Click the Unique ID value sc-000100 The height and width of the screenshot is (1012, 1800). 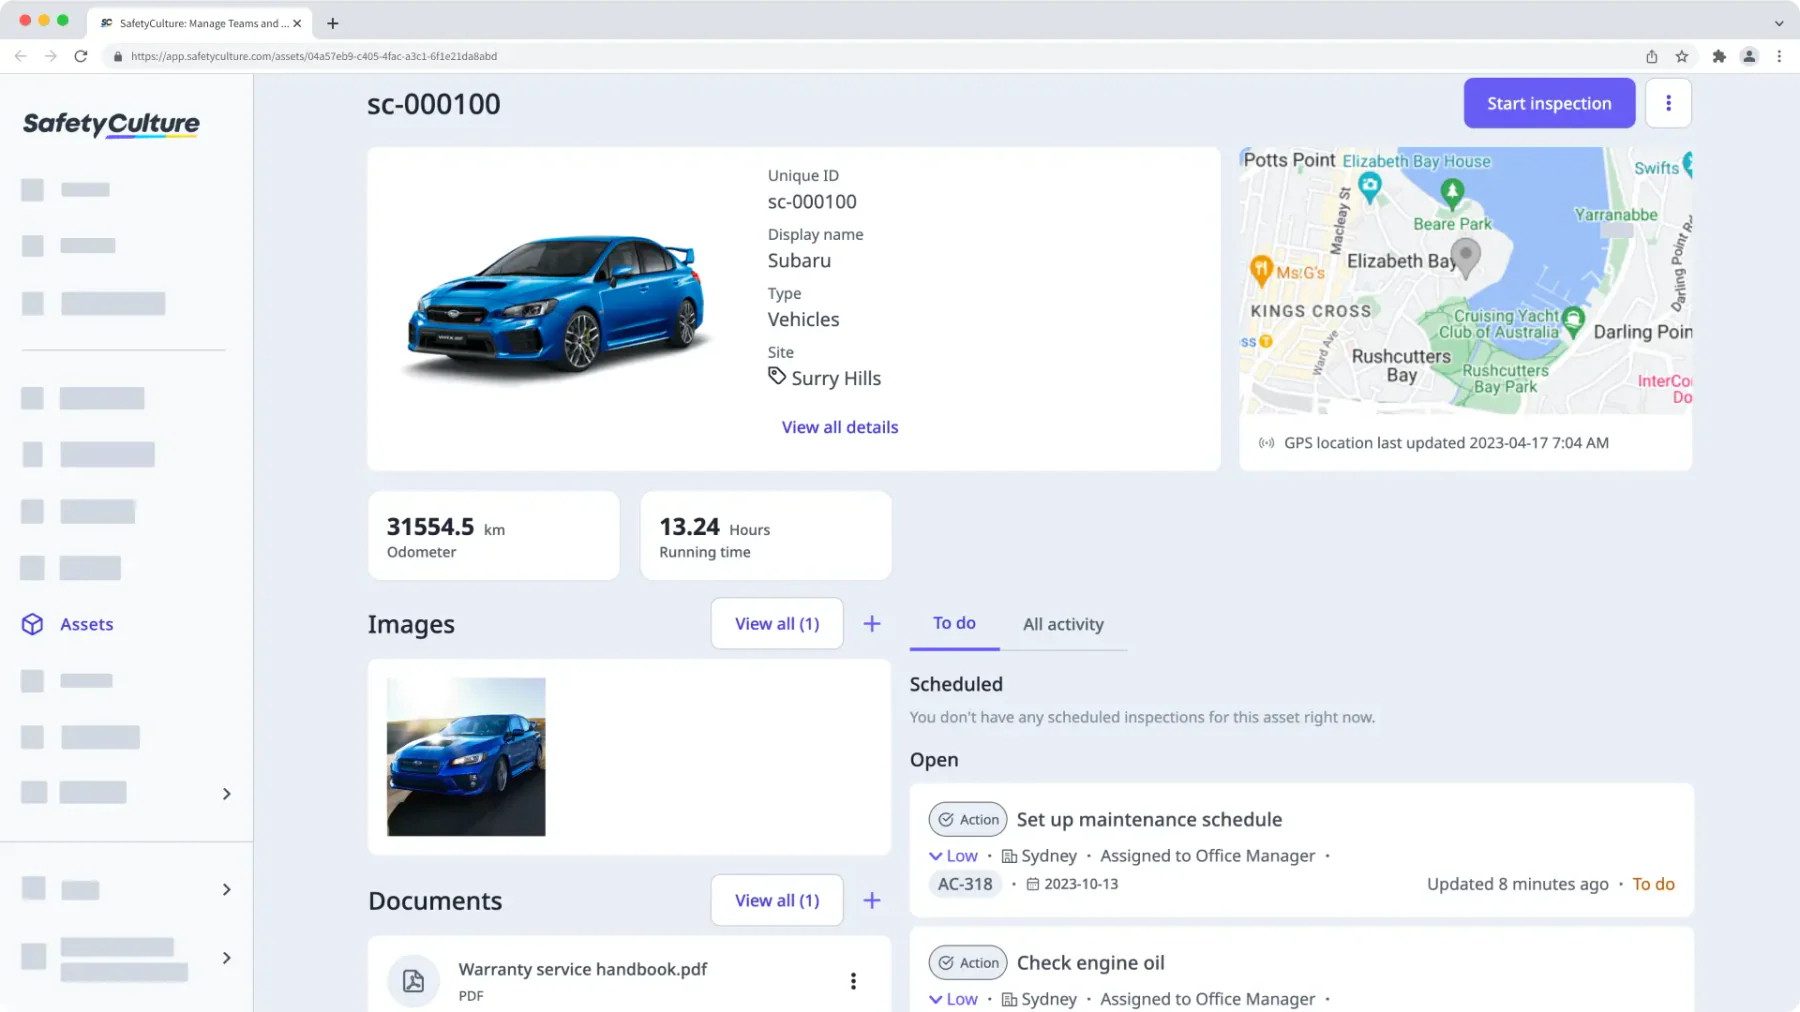812,202
